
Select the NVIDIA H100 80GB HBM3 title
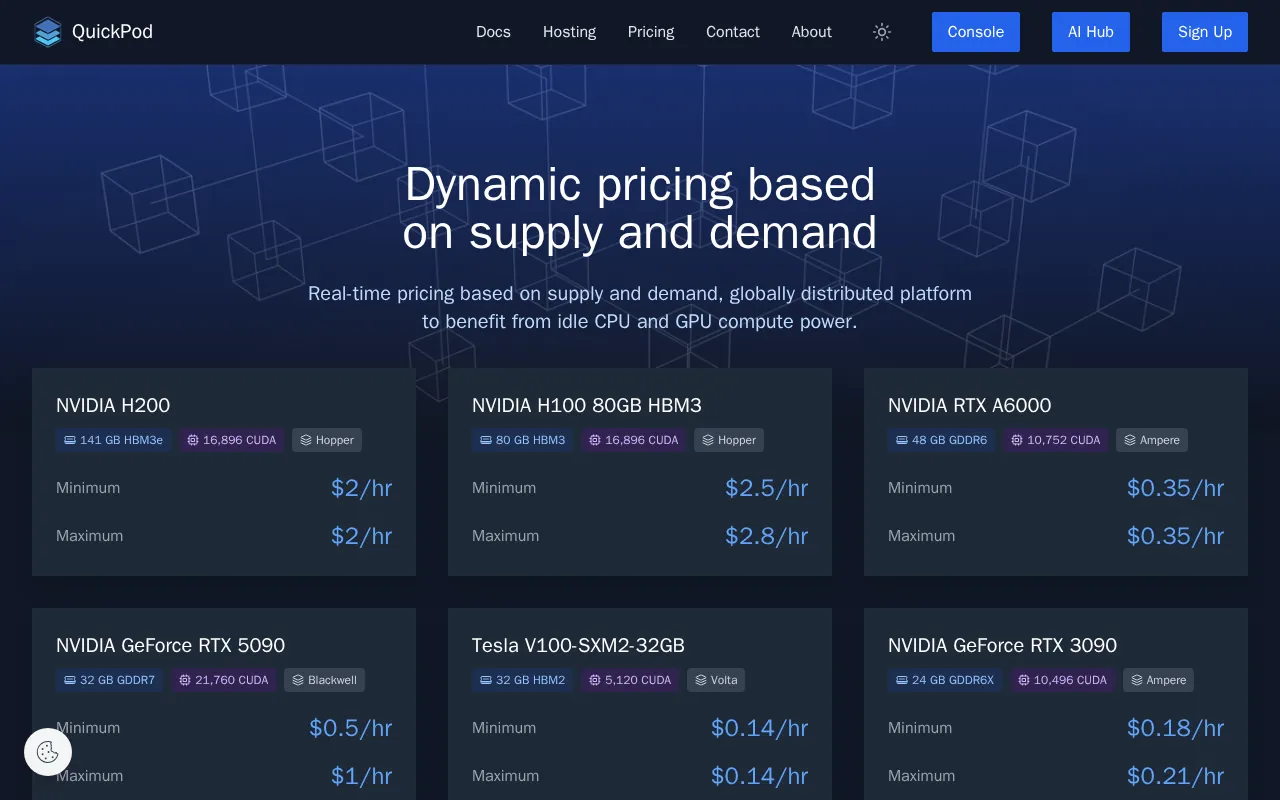[587, 405]
